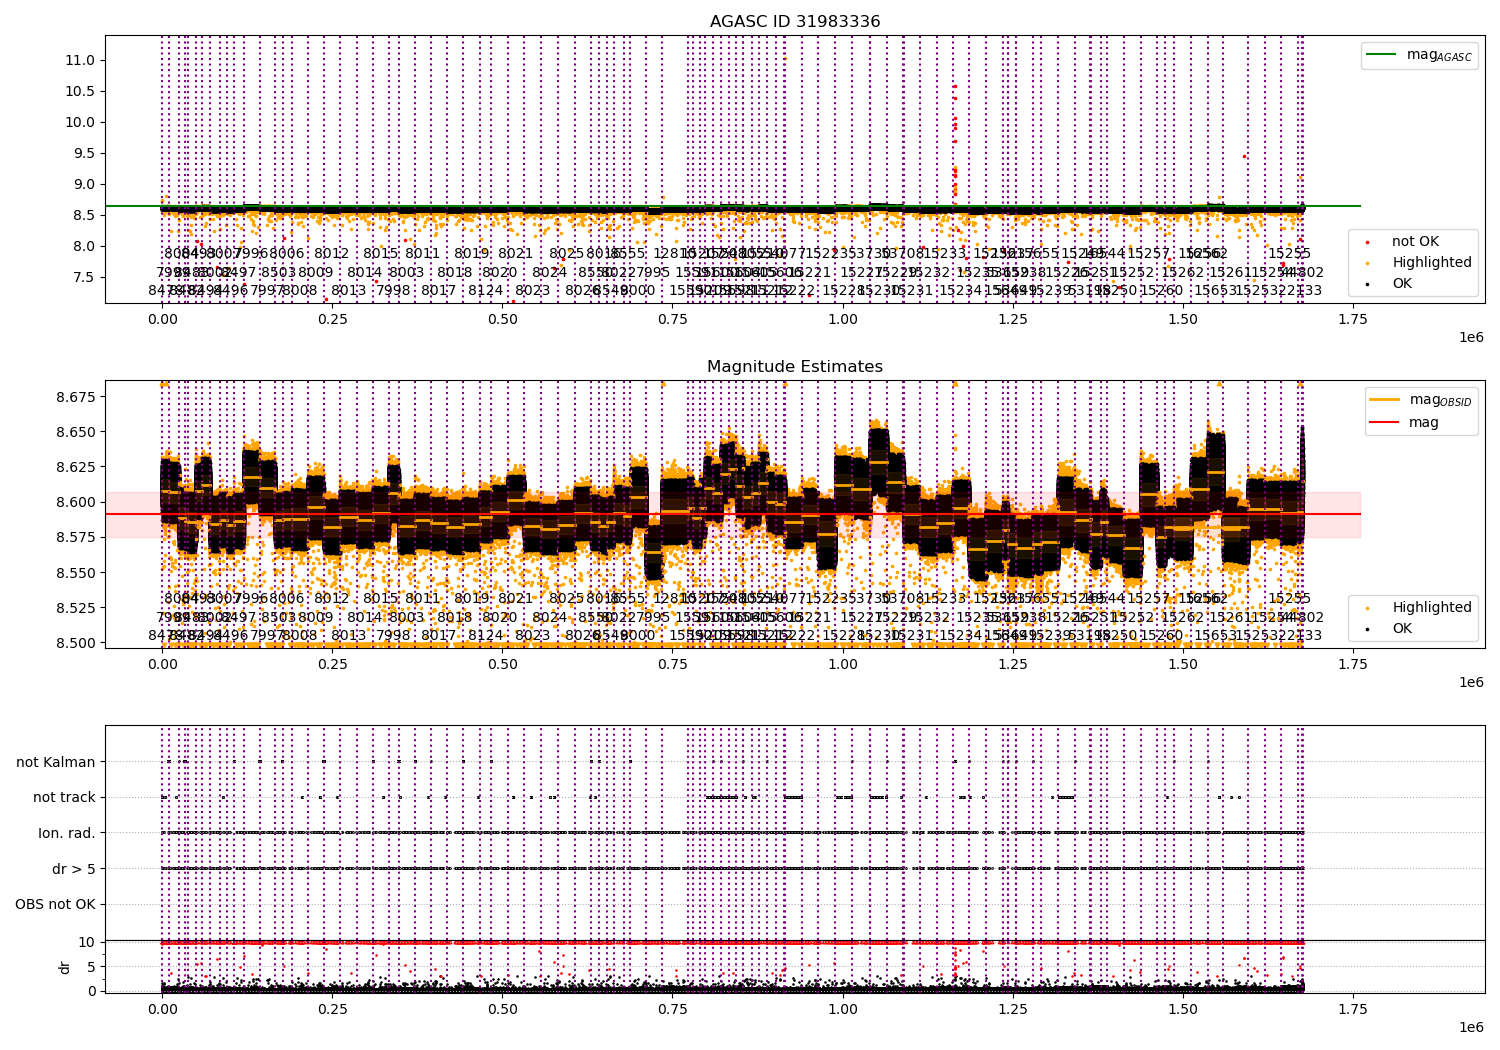This screenshot has height=1050, width=1500.
Task: Click the 10.0 y-axis tick in top plot
Action: pos(80,122)
